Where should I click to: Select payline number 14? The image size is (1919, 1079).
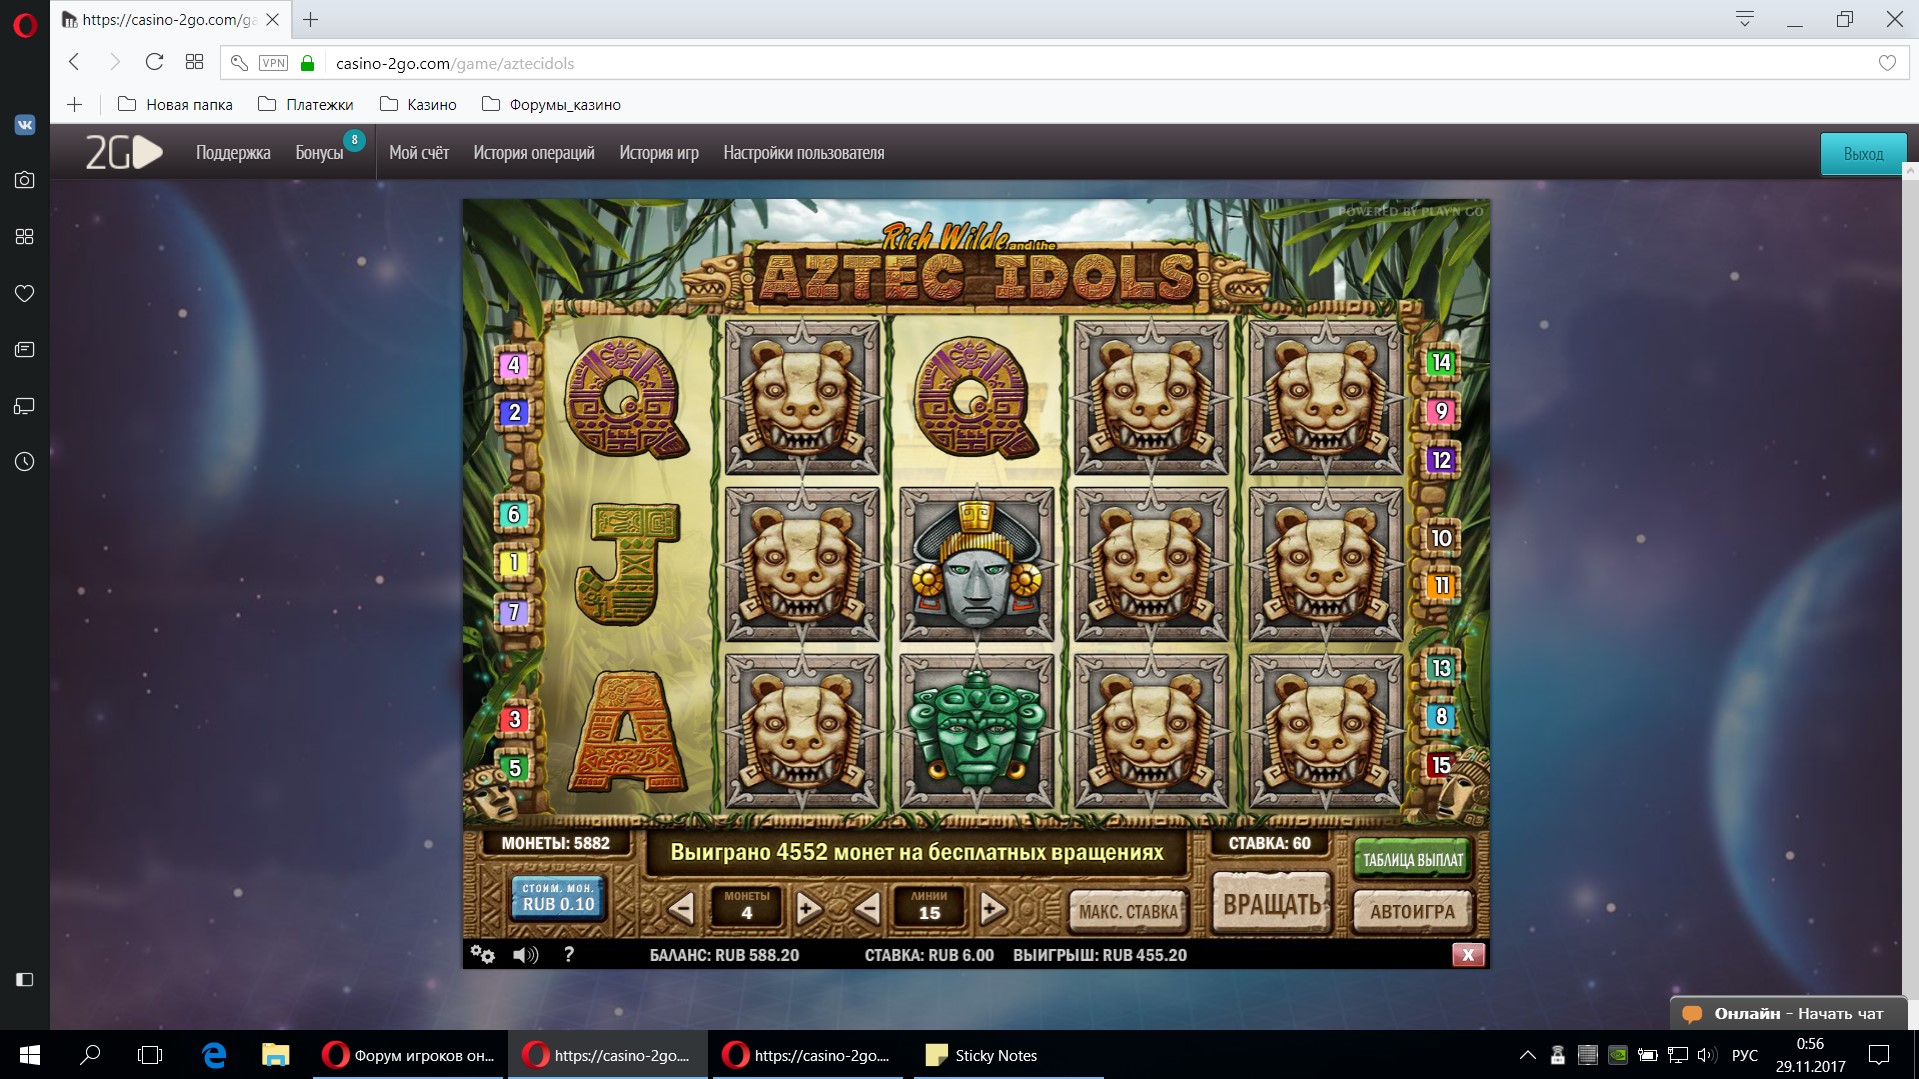coord(1441,362)
